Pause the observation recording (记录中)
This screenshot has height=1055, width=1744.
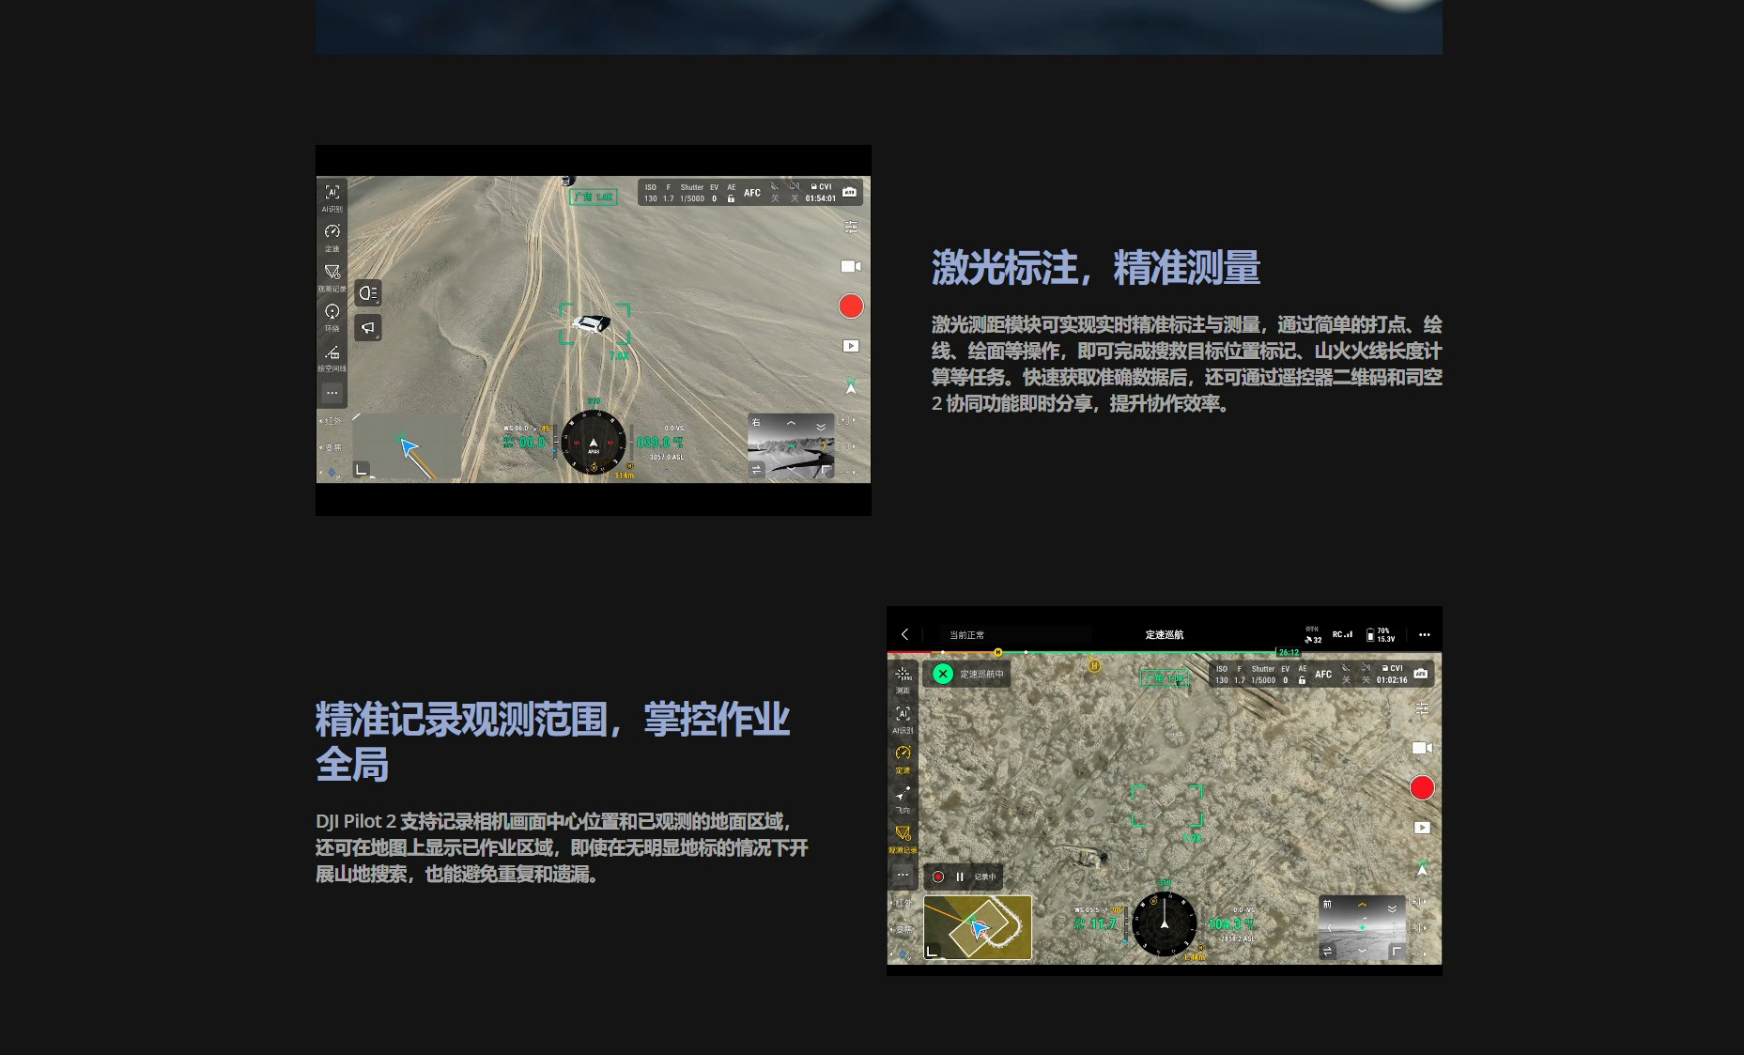[x=960, y=877]
